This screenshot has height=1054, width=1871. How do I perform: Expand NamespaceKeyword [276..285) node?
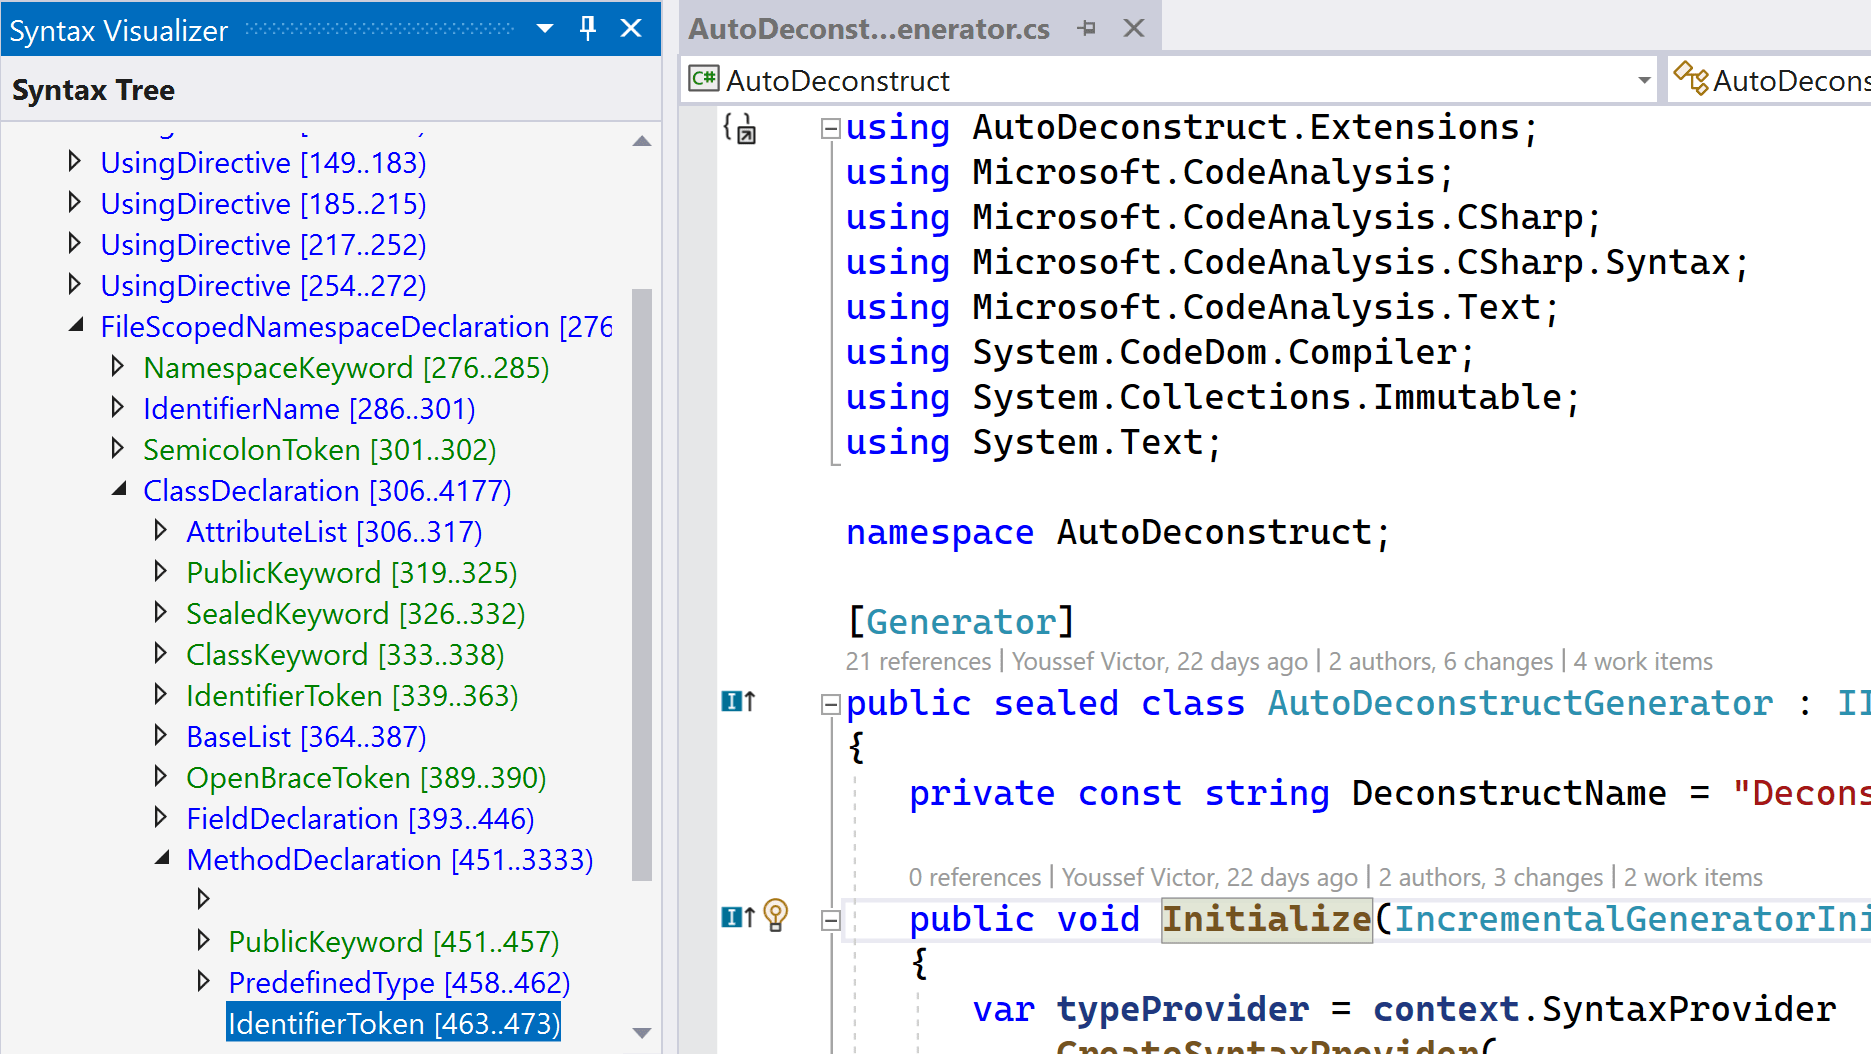coord(117,366)
